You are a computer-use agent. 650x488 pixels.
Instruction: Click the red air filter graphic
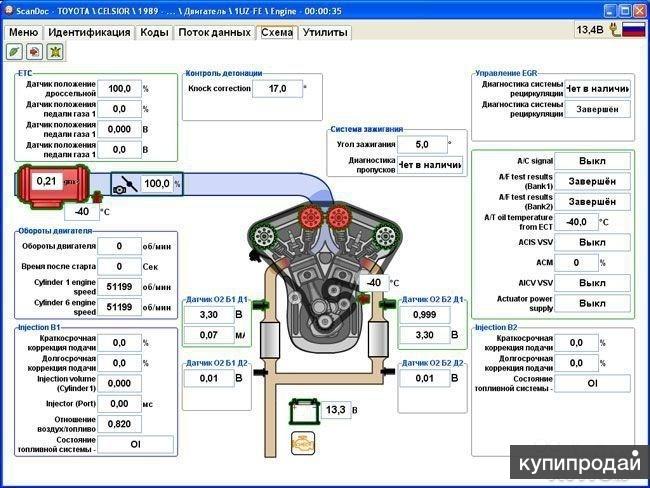(x=52, y=185)
